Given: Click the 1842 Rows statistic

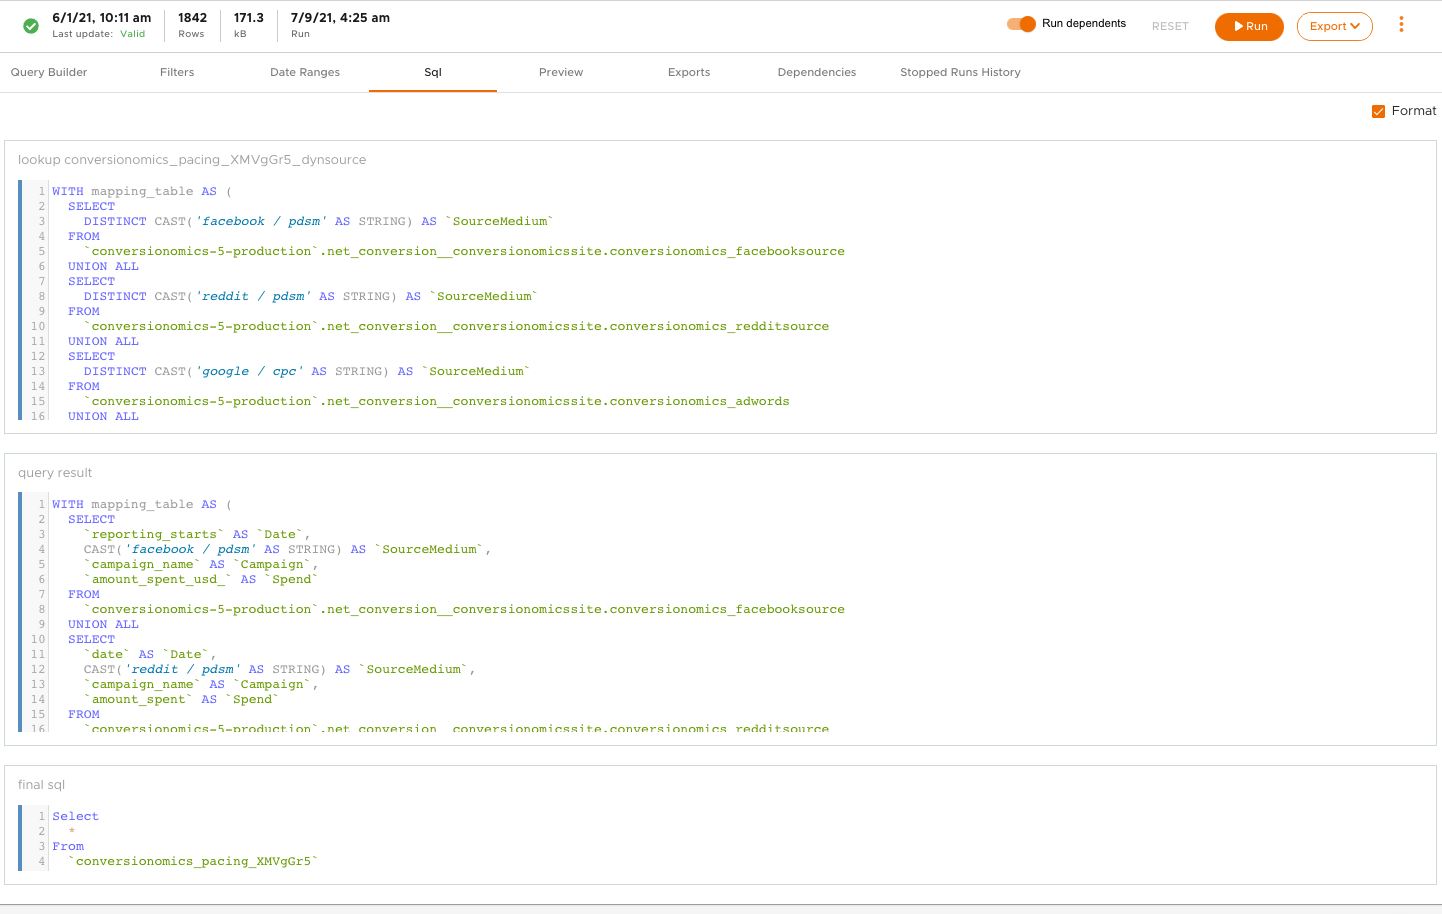Looking at the screenshot, I should tap(192, 25).
